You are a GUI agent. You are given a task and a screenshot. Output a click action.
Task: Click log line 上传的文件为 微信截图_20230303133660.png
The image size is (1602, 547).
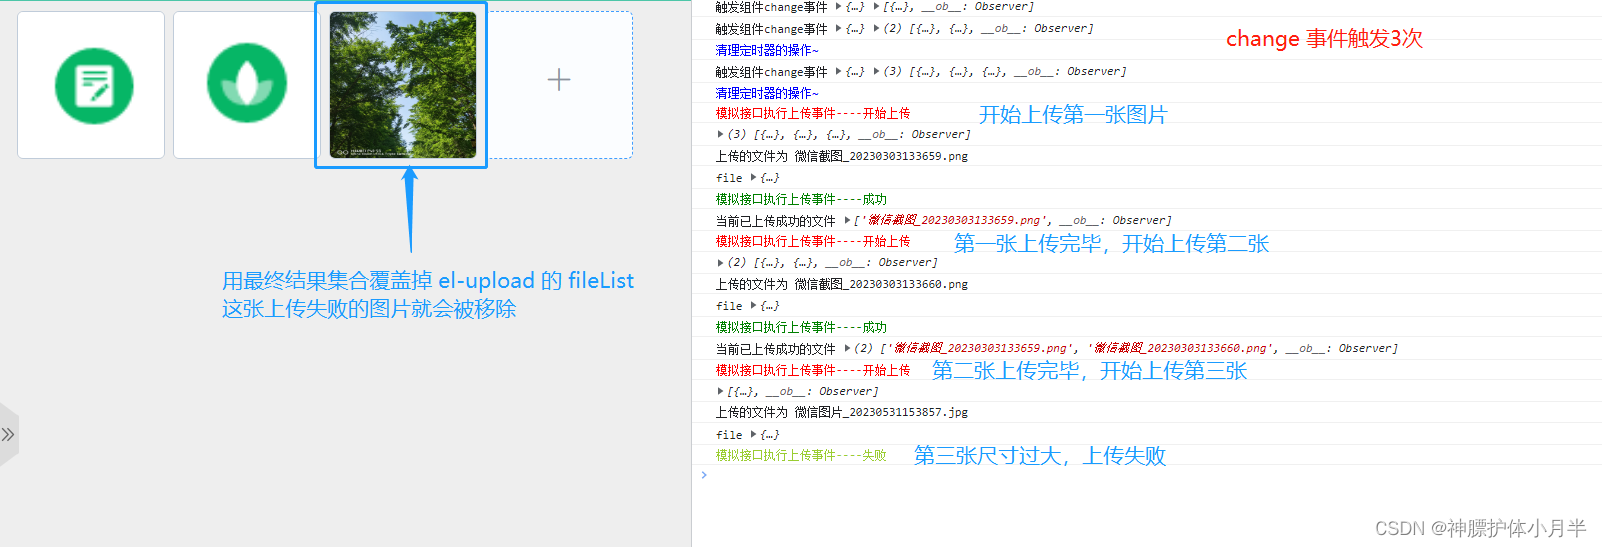841,284
